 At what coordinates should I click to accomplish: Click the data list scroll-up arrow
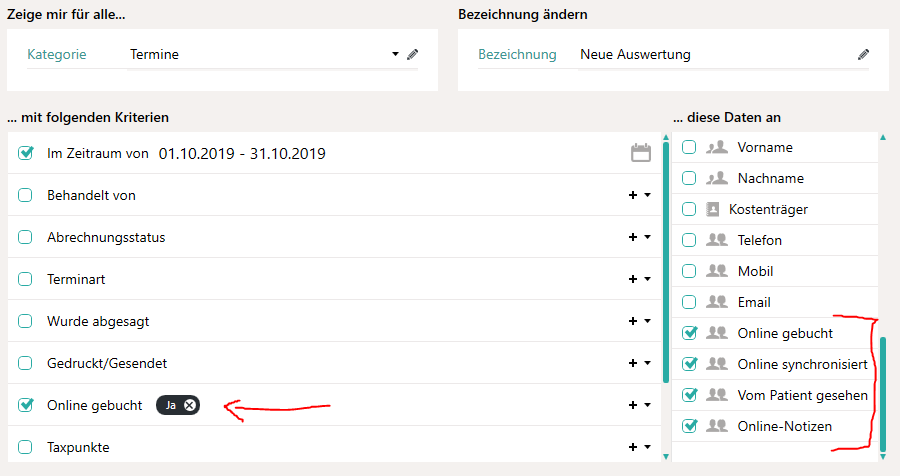(x=883, y=137)
